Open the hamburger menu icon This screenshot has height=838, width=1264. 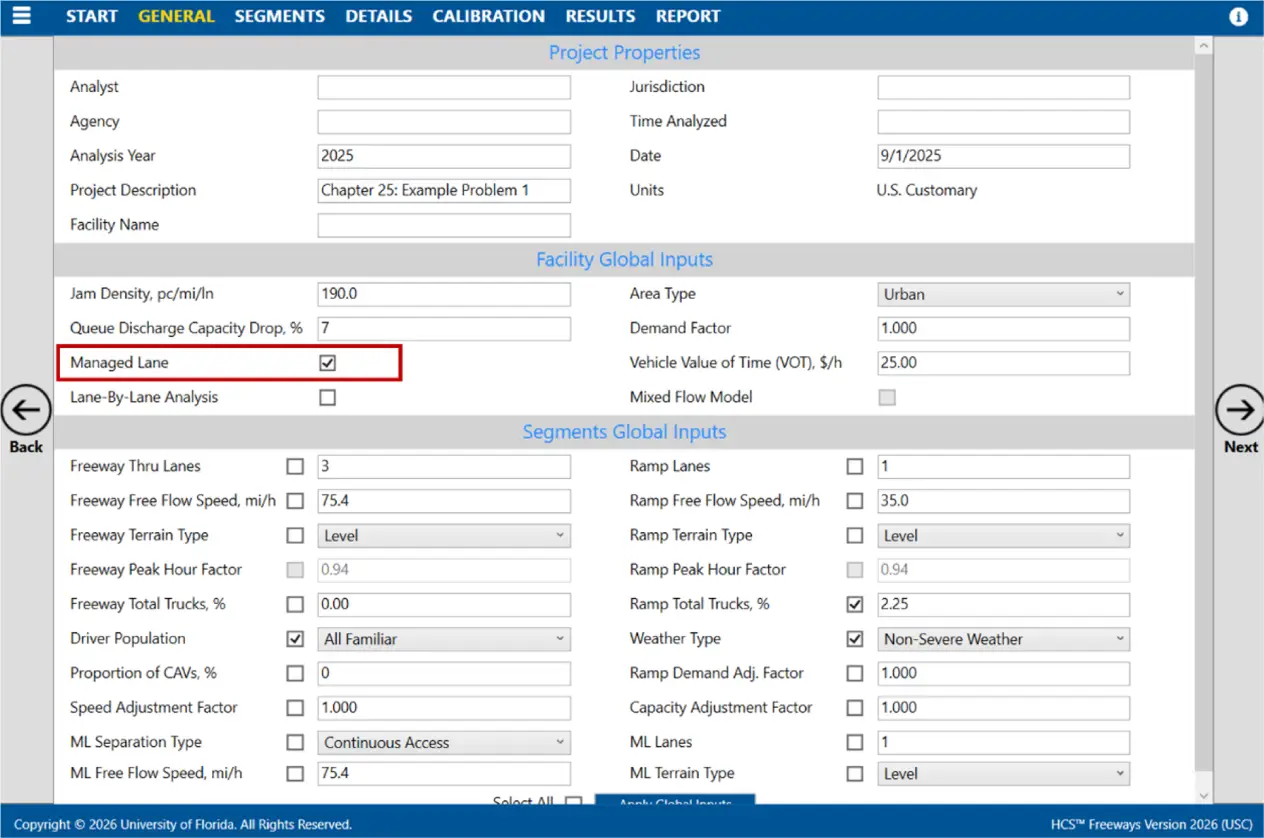[x=21, y=16]
